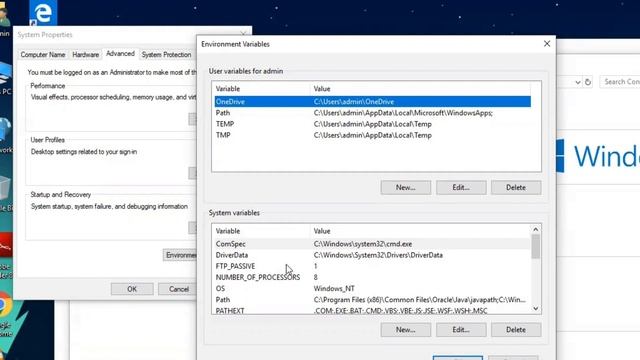Click OK in System Properties

pos(132,289)
